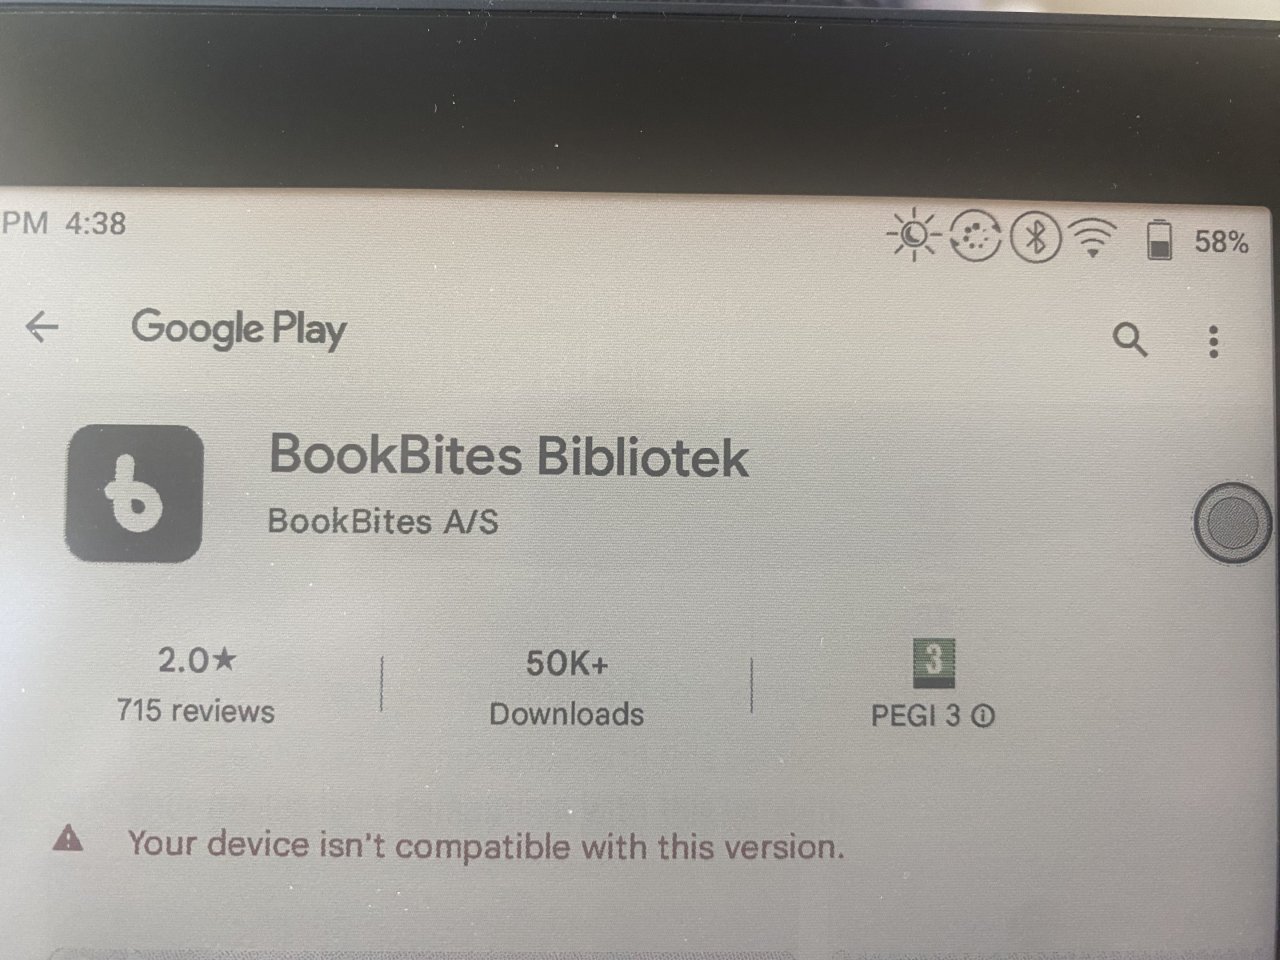Image resolution: width=1280 pixels, height=960 pixels.
Task: Tap the BookBites Bibliotek app title
Action: [x=509, y=456]
